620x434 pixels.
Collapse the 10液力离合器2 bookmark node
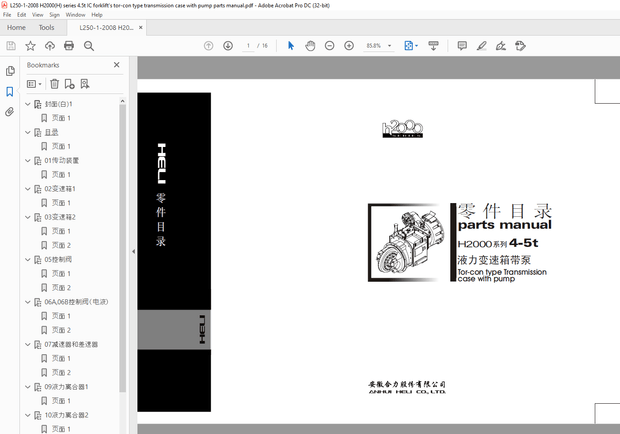point(28,415)
